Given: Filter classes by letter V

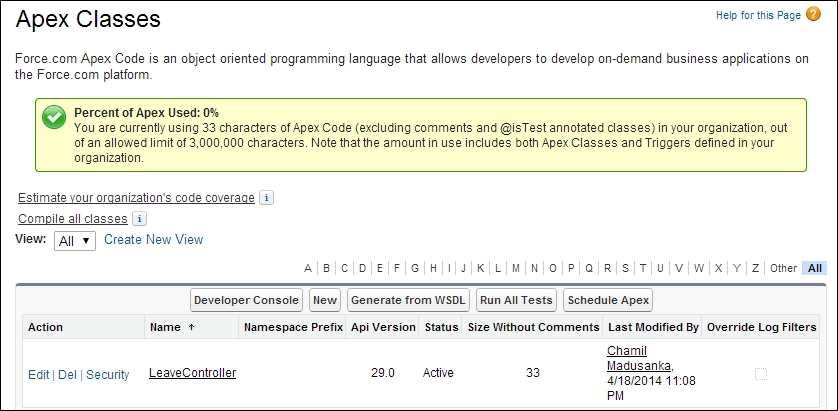Looking at the screenshot, I should (x=679, y=268).
